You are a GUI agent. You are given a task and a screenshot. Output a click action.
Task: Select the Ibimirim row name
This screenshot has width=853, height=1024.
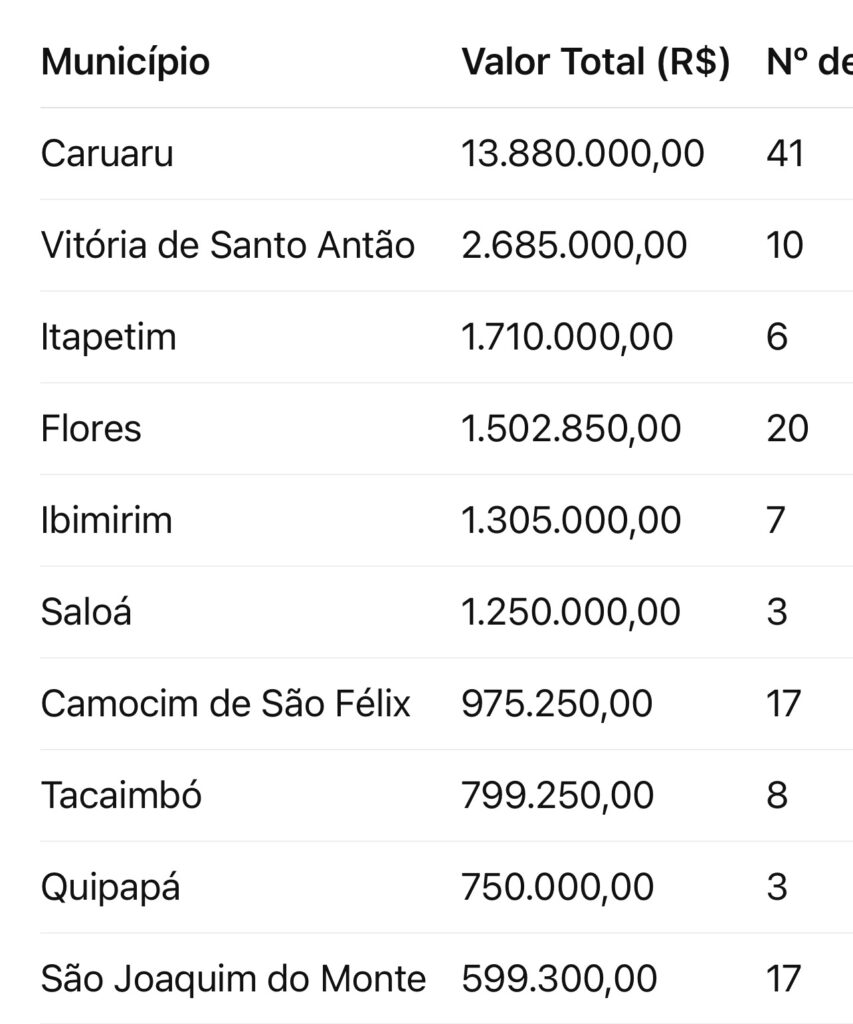106,520
